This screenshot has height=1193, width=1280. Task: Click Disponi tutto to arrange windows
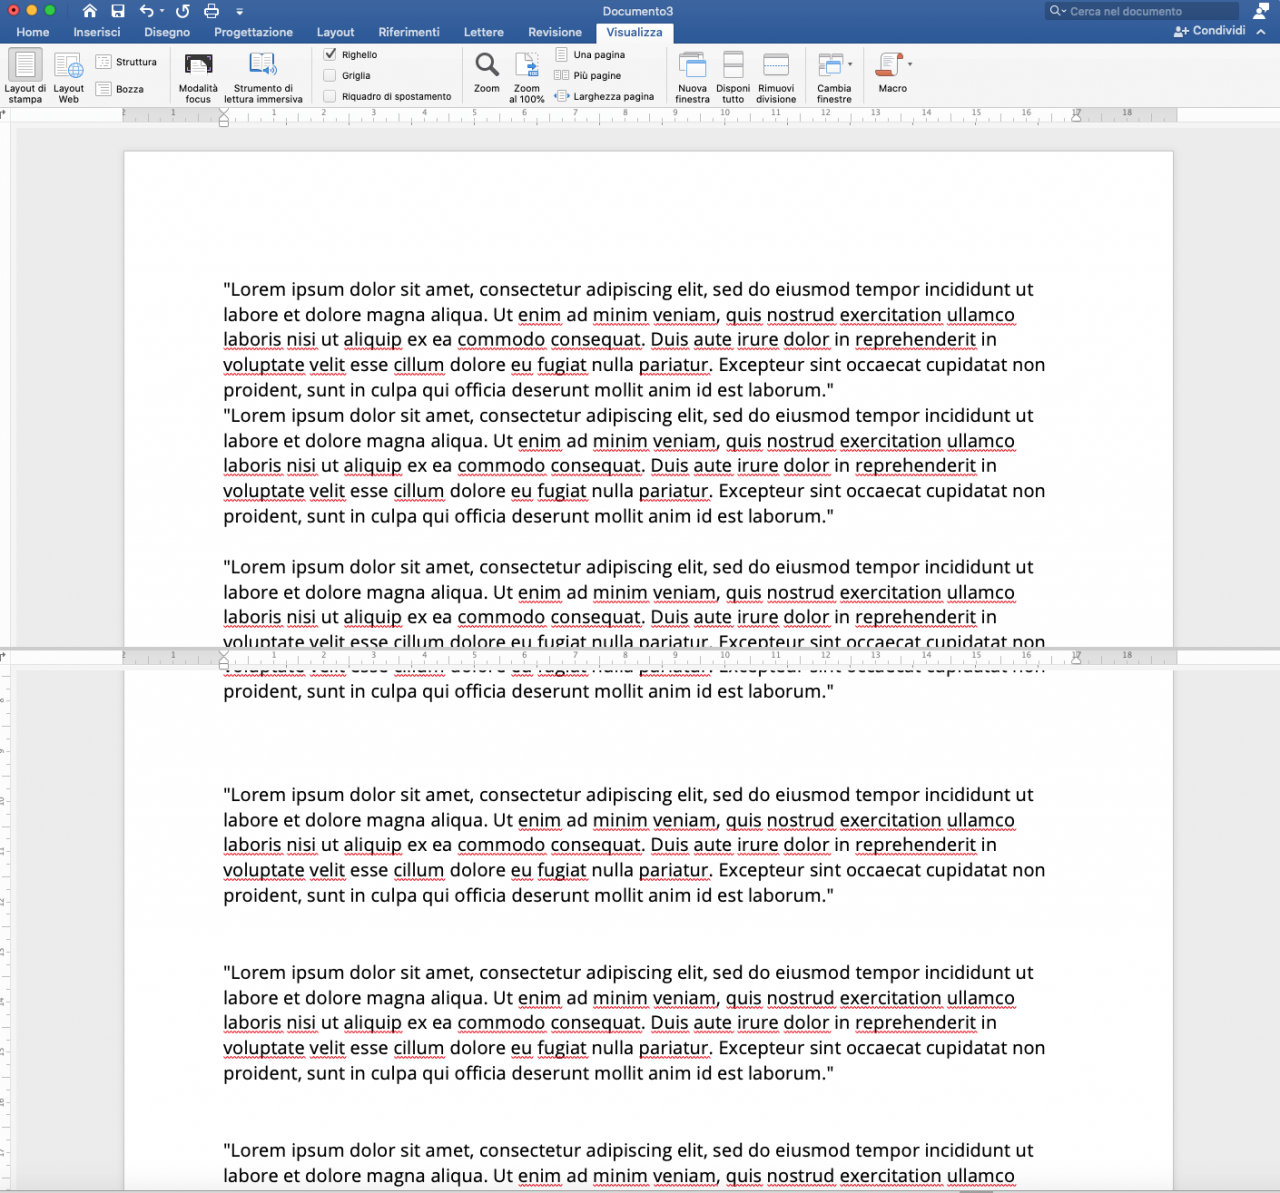pos(733,76)
